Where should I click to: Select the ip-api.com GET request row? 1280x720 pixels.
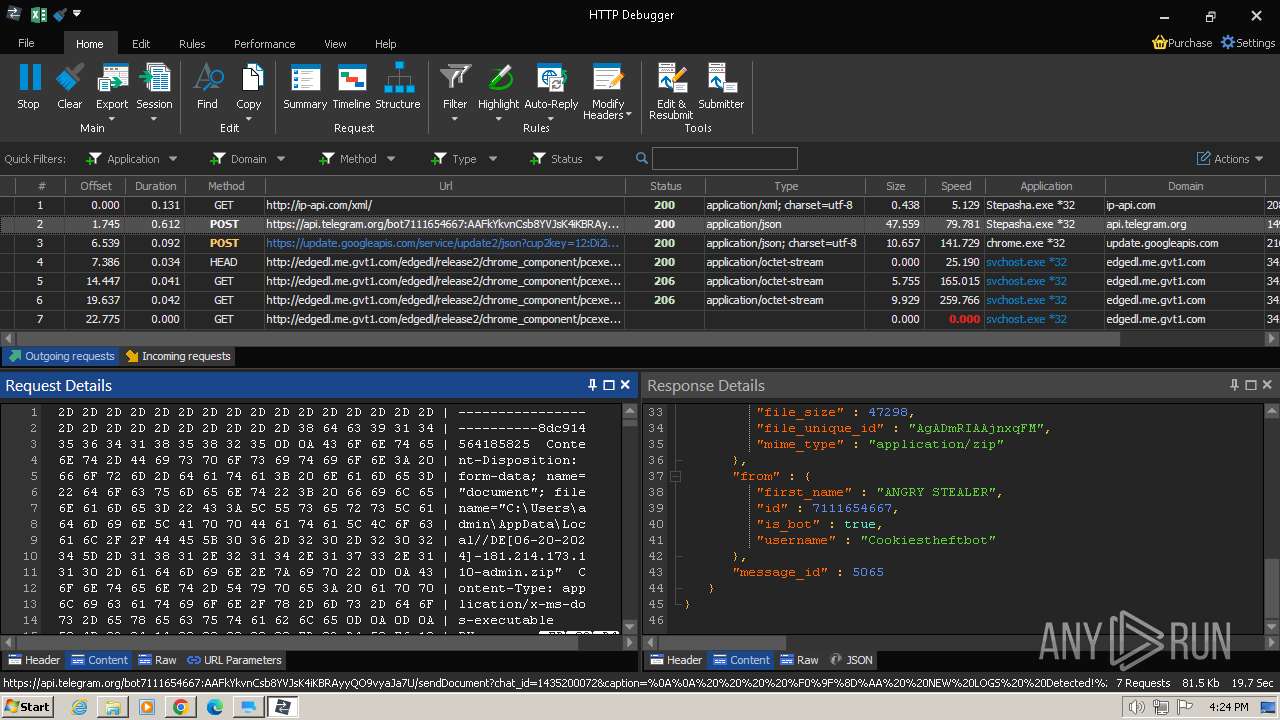click(x=640, y=205)
